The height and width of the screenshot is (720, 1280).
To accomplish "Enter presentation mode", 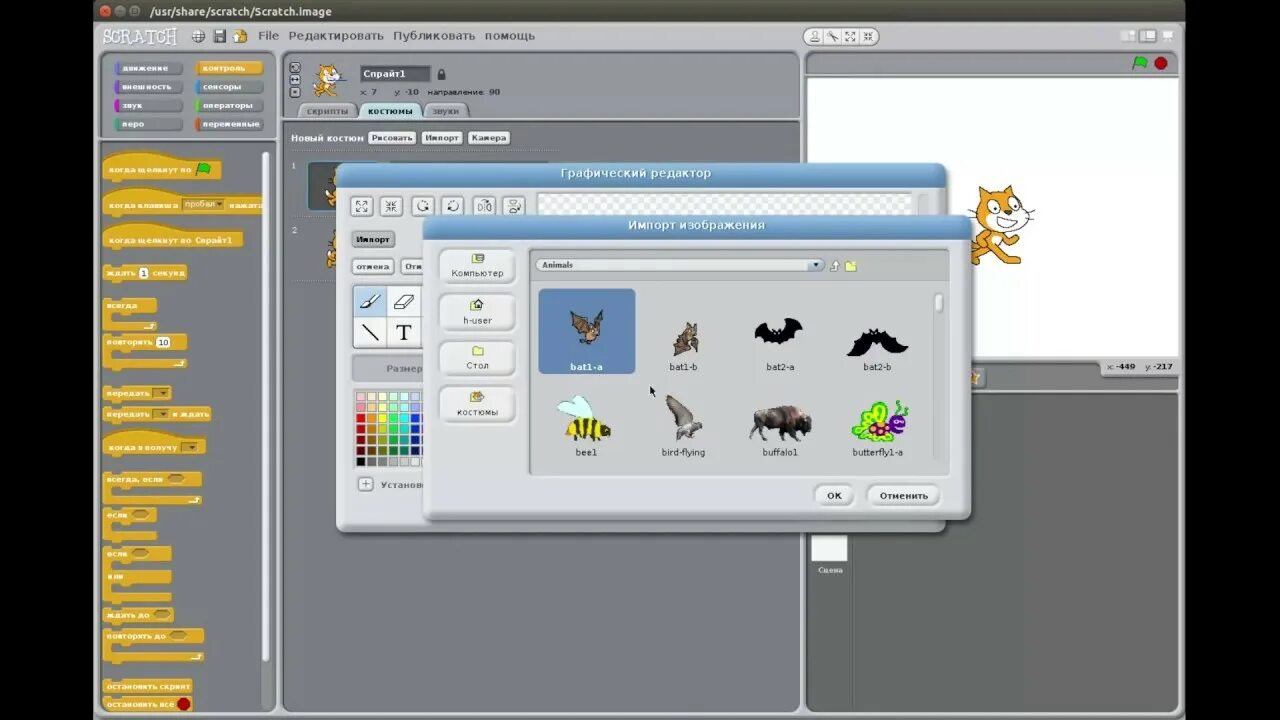I will pyautogui.click(x=1169, y=36).
